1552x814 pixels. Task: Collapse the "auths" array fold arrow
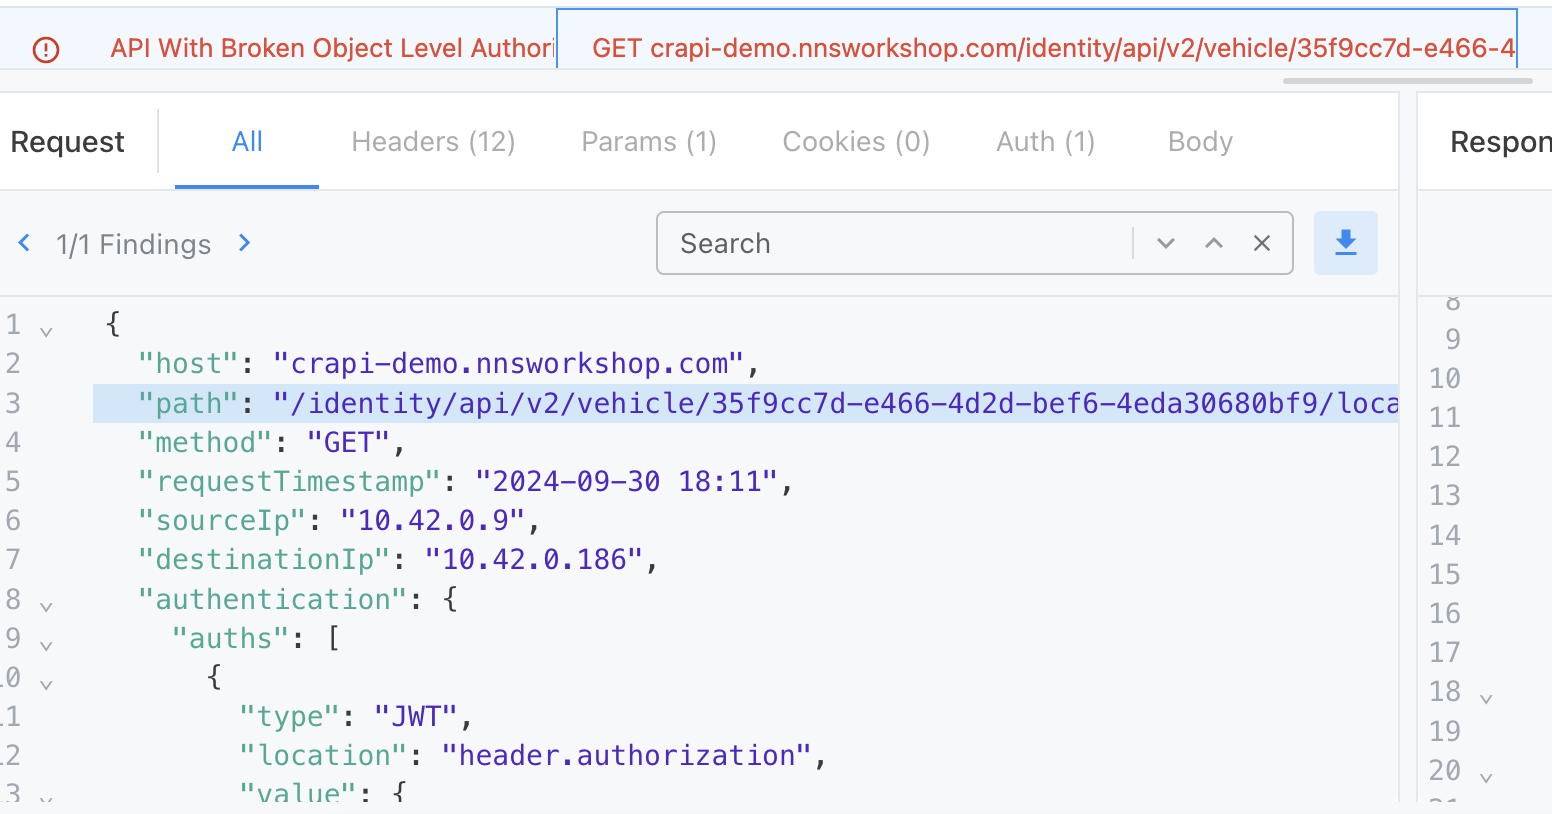[x=46, y=645]
